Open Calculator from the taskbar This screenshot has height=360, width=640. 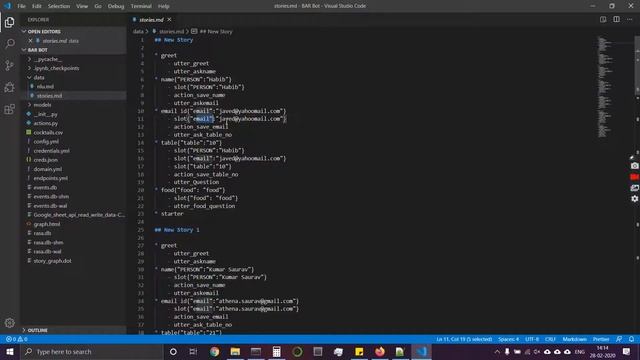coord(277,351)
